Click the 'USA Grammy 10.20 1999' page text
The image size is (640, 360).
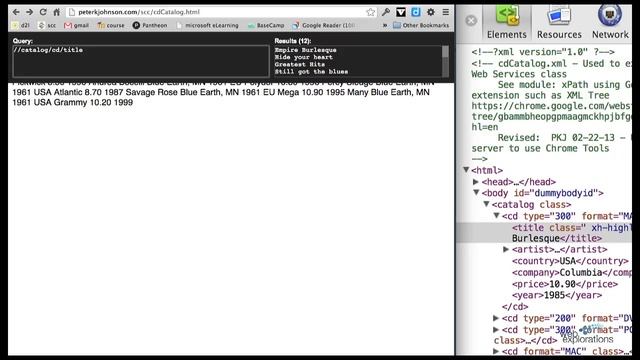(73, 102)
